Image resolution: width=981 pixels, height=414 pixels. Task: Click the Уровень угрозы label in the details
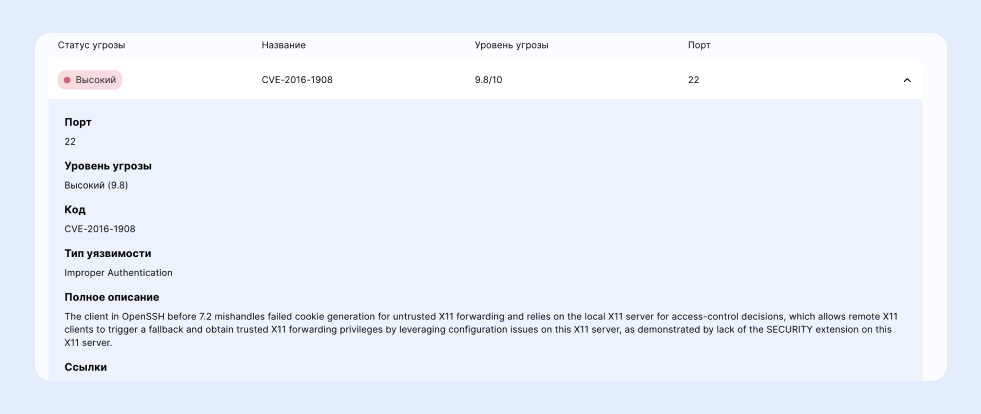pos(108,166)
